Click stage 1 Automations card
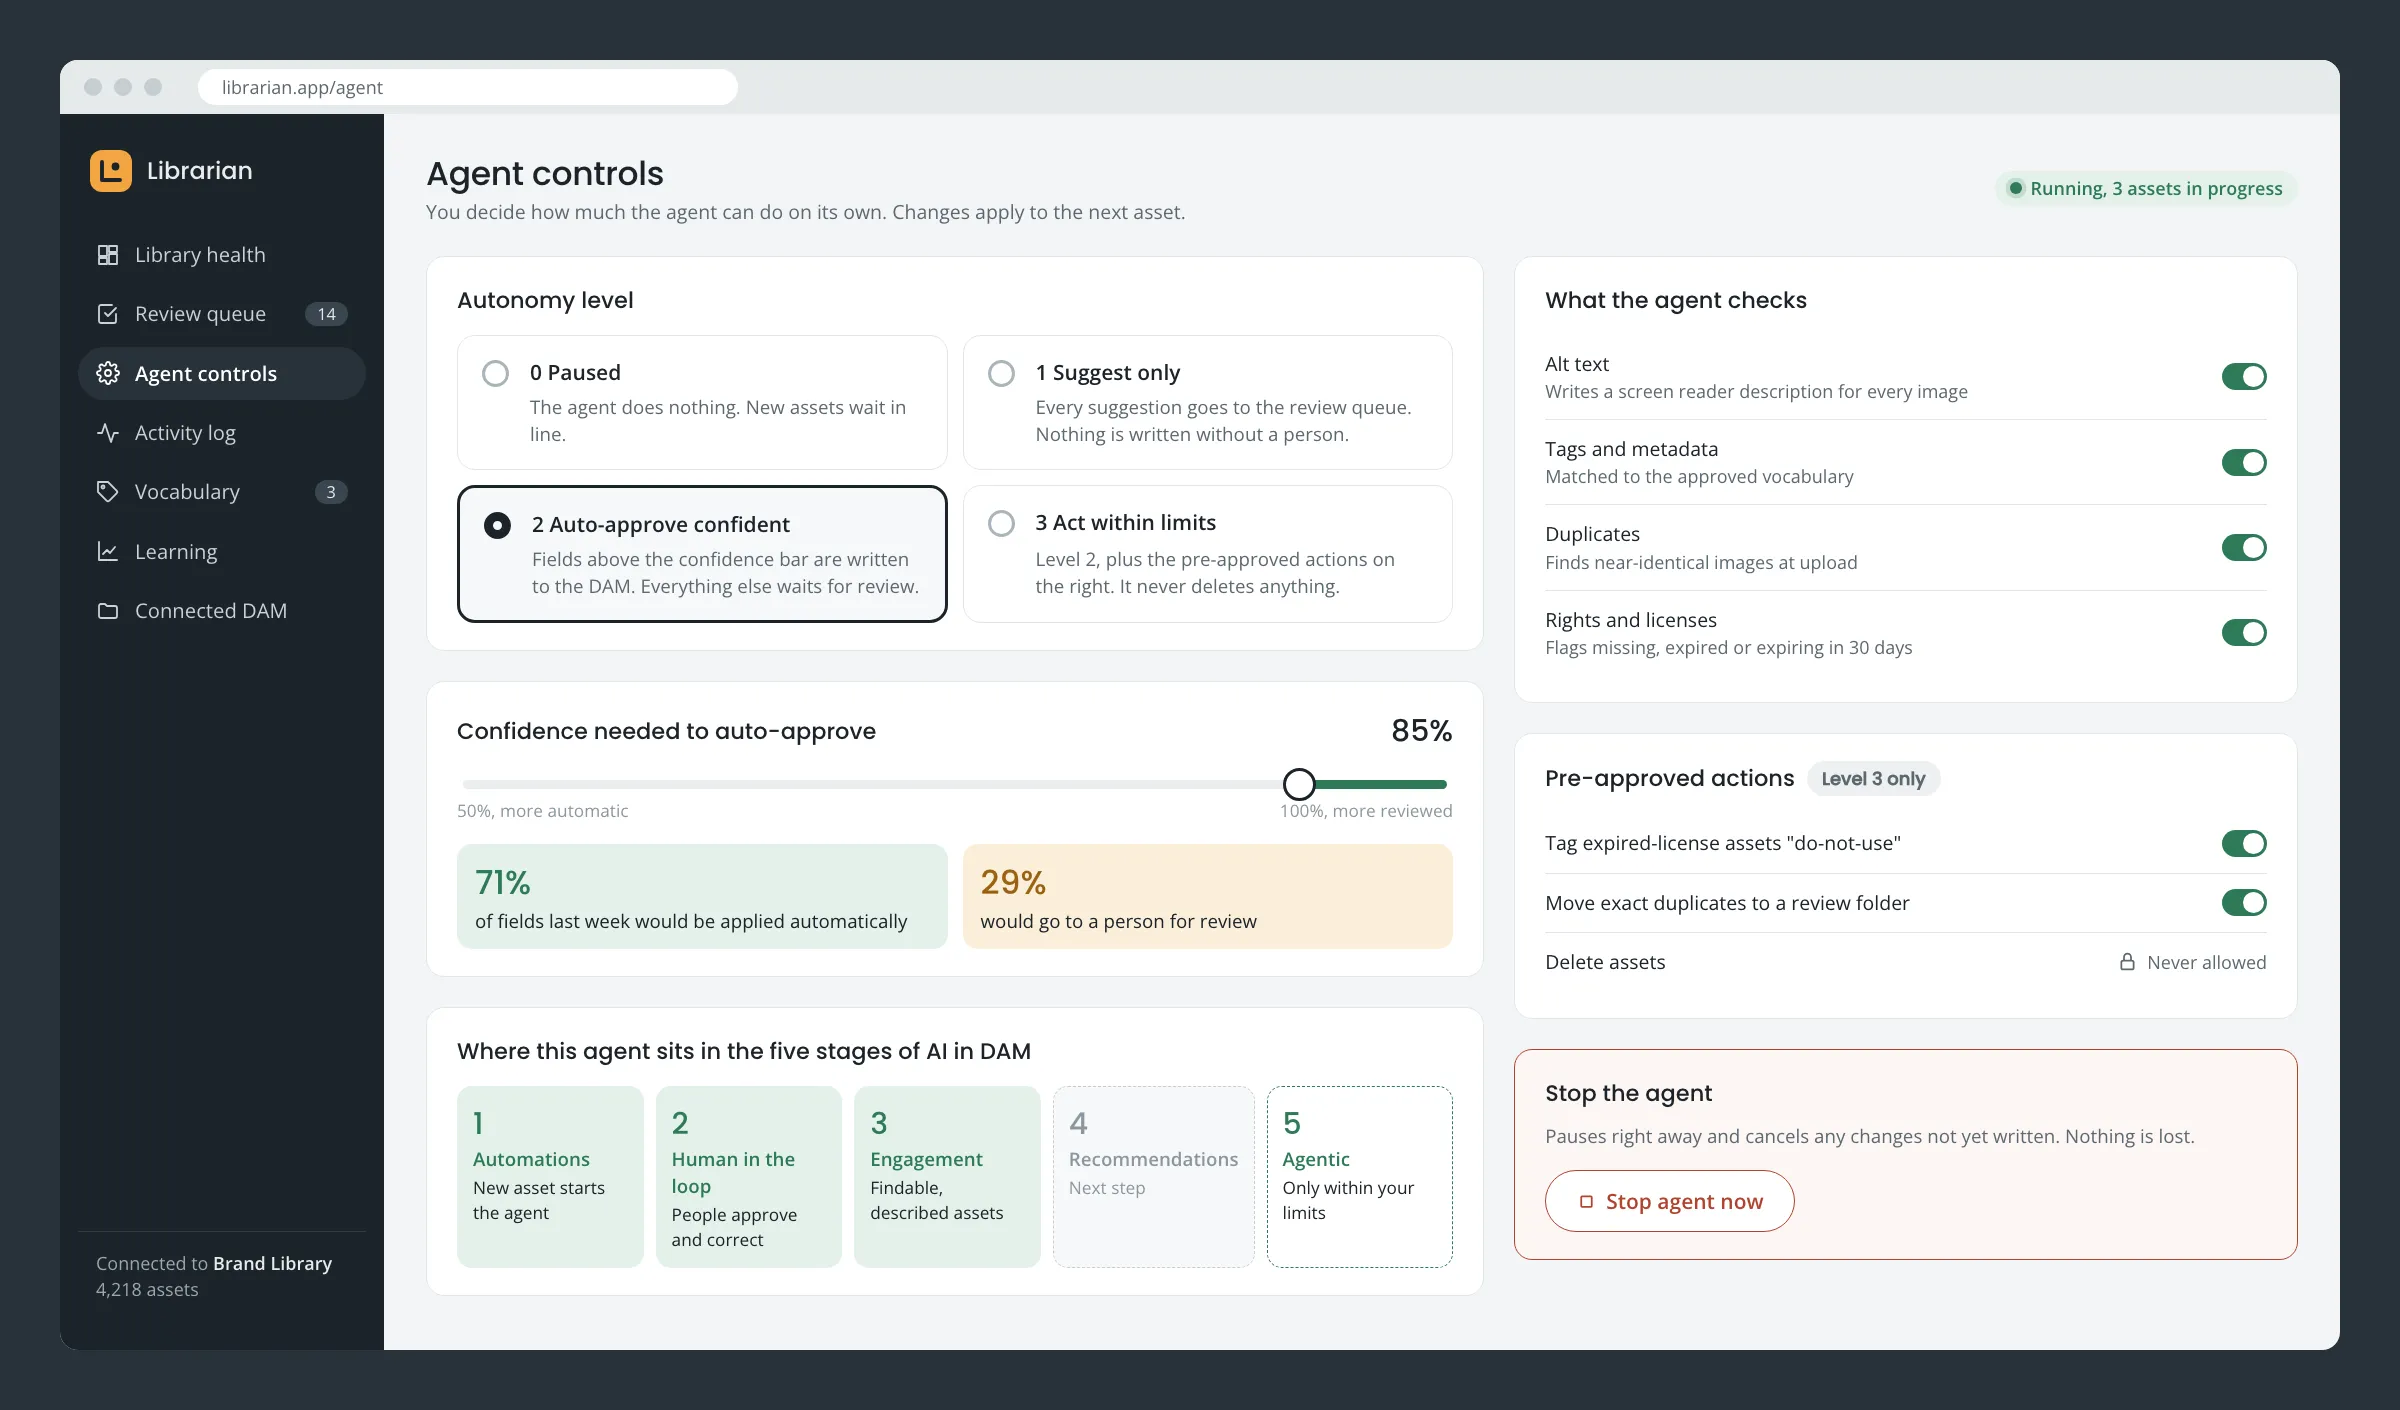 550,1177
